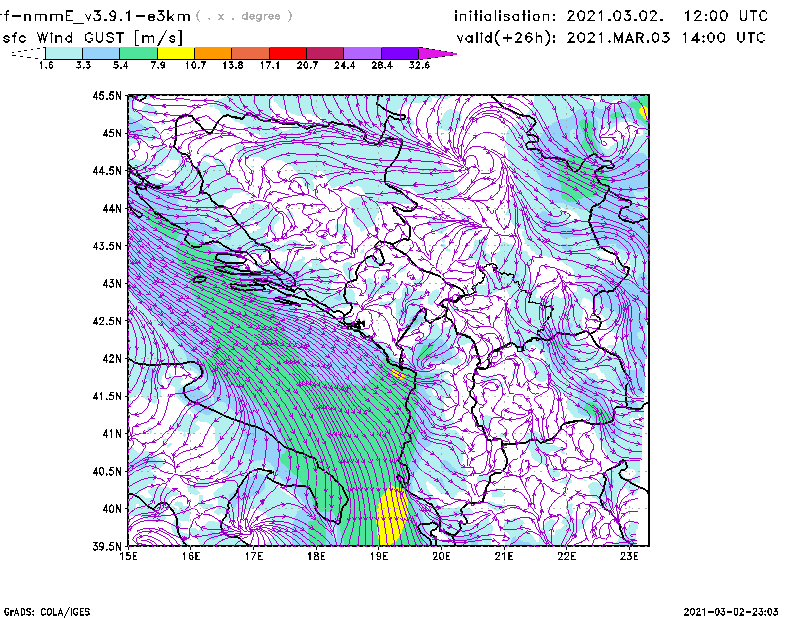
Task: Click legend value 17.1
Action: pyautogui.click(x=270, y=65)
